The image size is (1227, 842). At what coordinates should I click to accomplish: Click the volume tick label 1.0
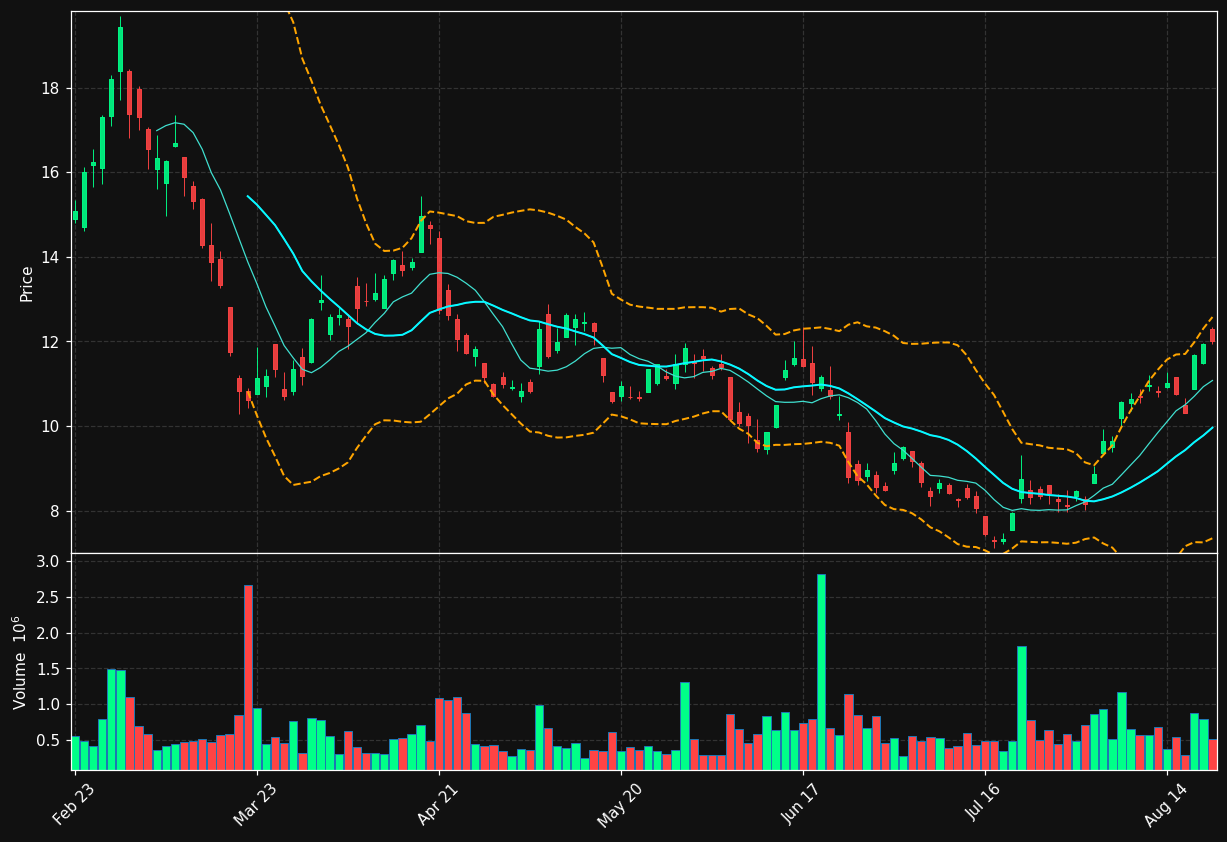[x=49, y=705]
